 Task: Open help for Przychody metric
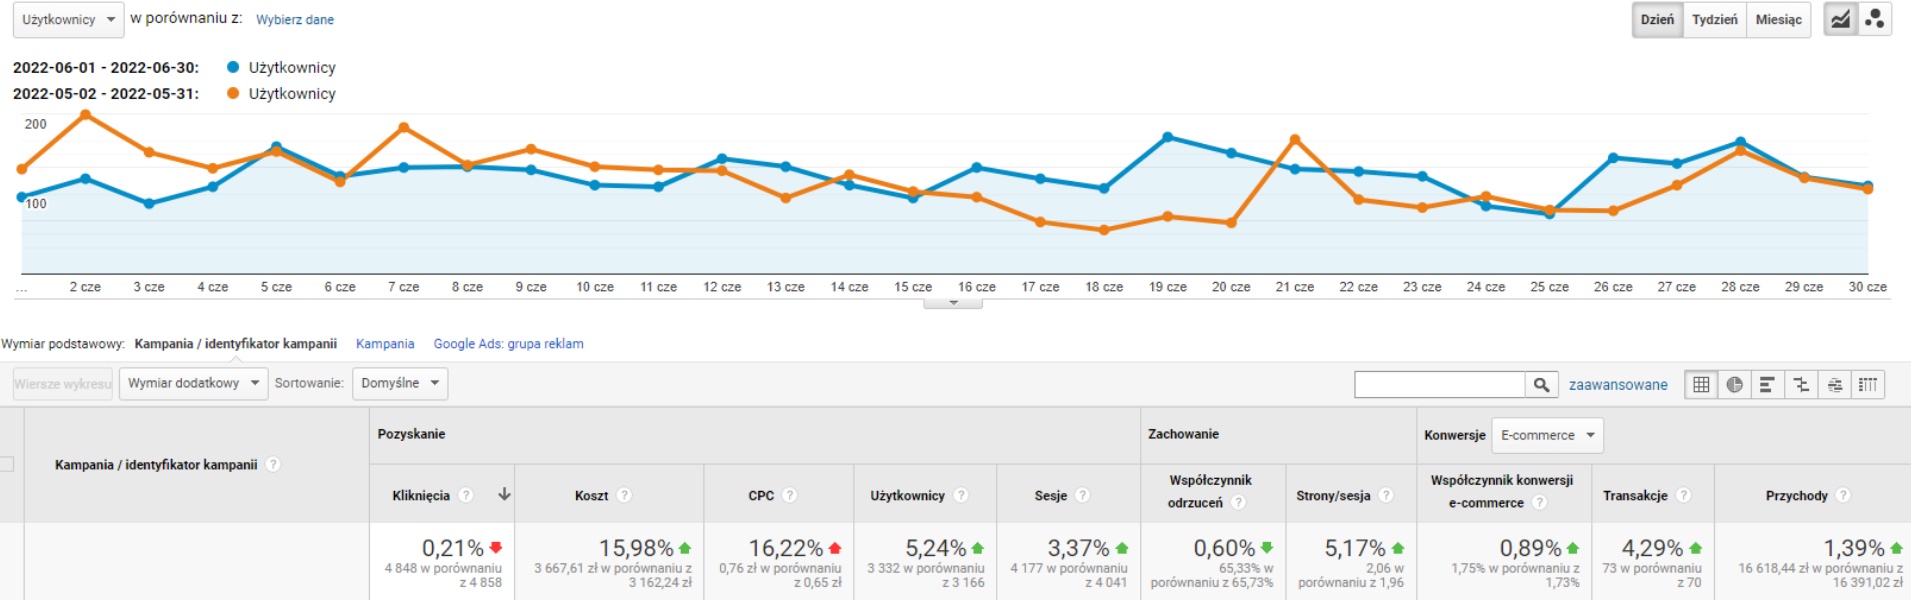coord(1843,495)
